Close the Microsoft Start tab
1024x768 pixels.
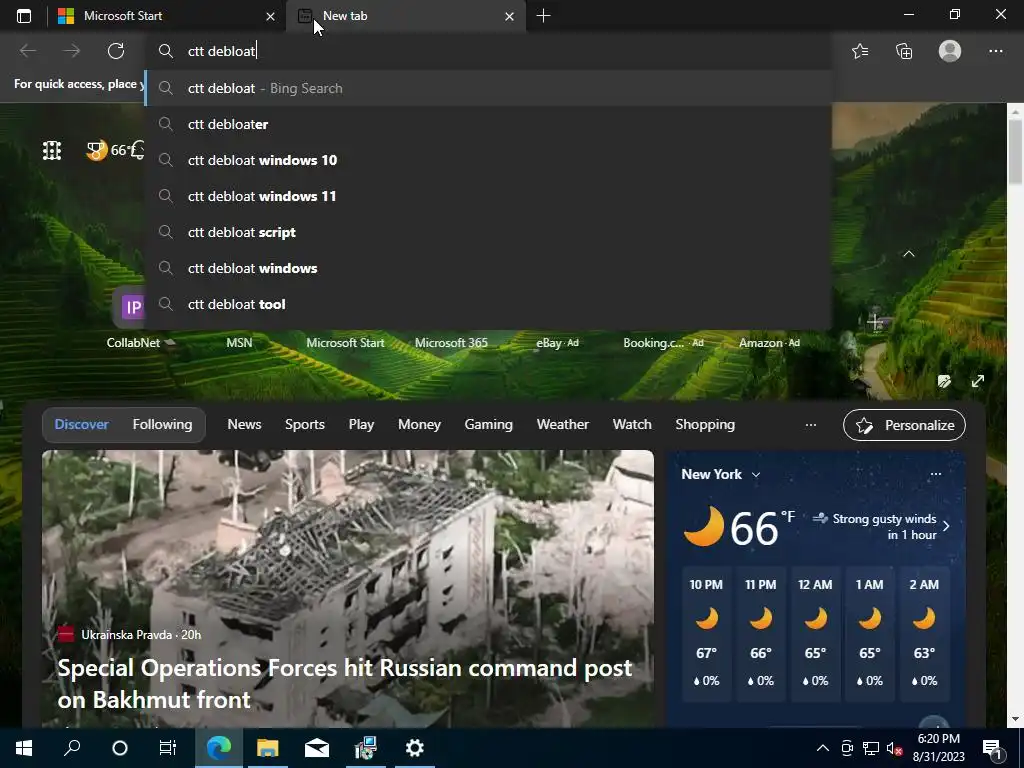click(x=270, y=16)
